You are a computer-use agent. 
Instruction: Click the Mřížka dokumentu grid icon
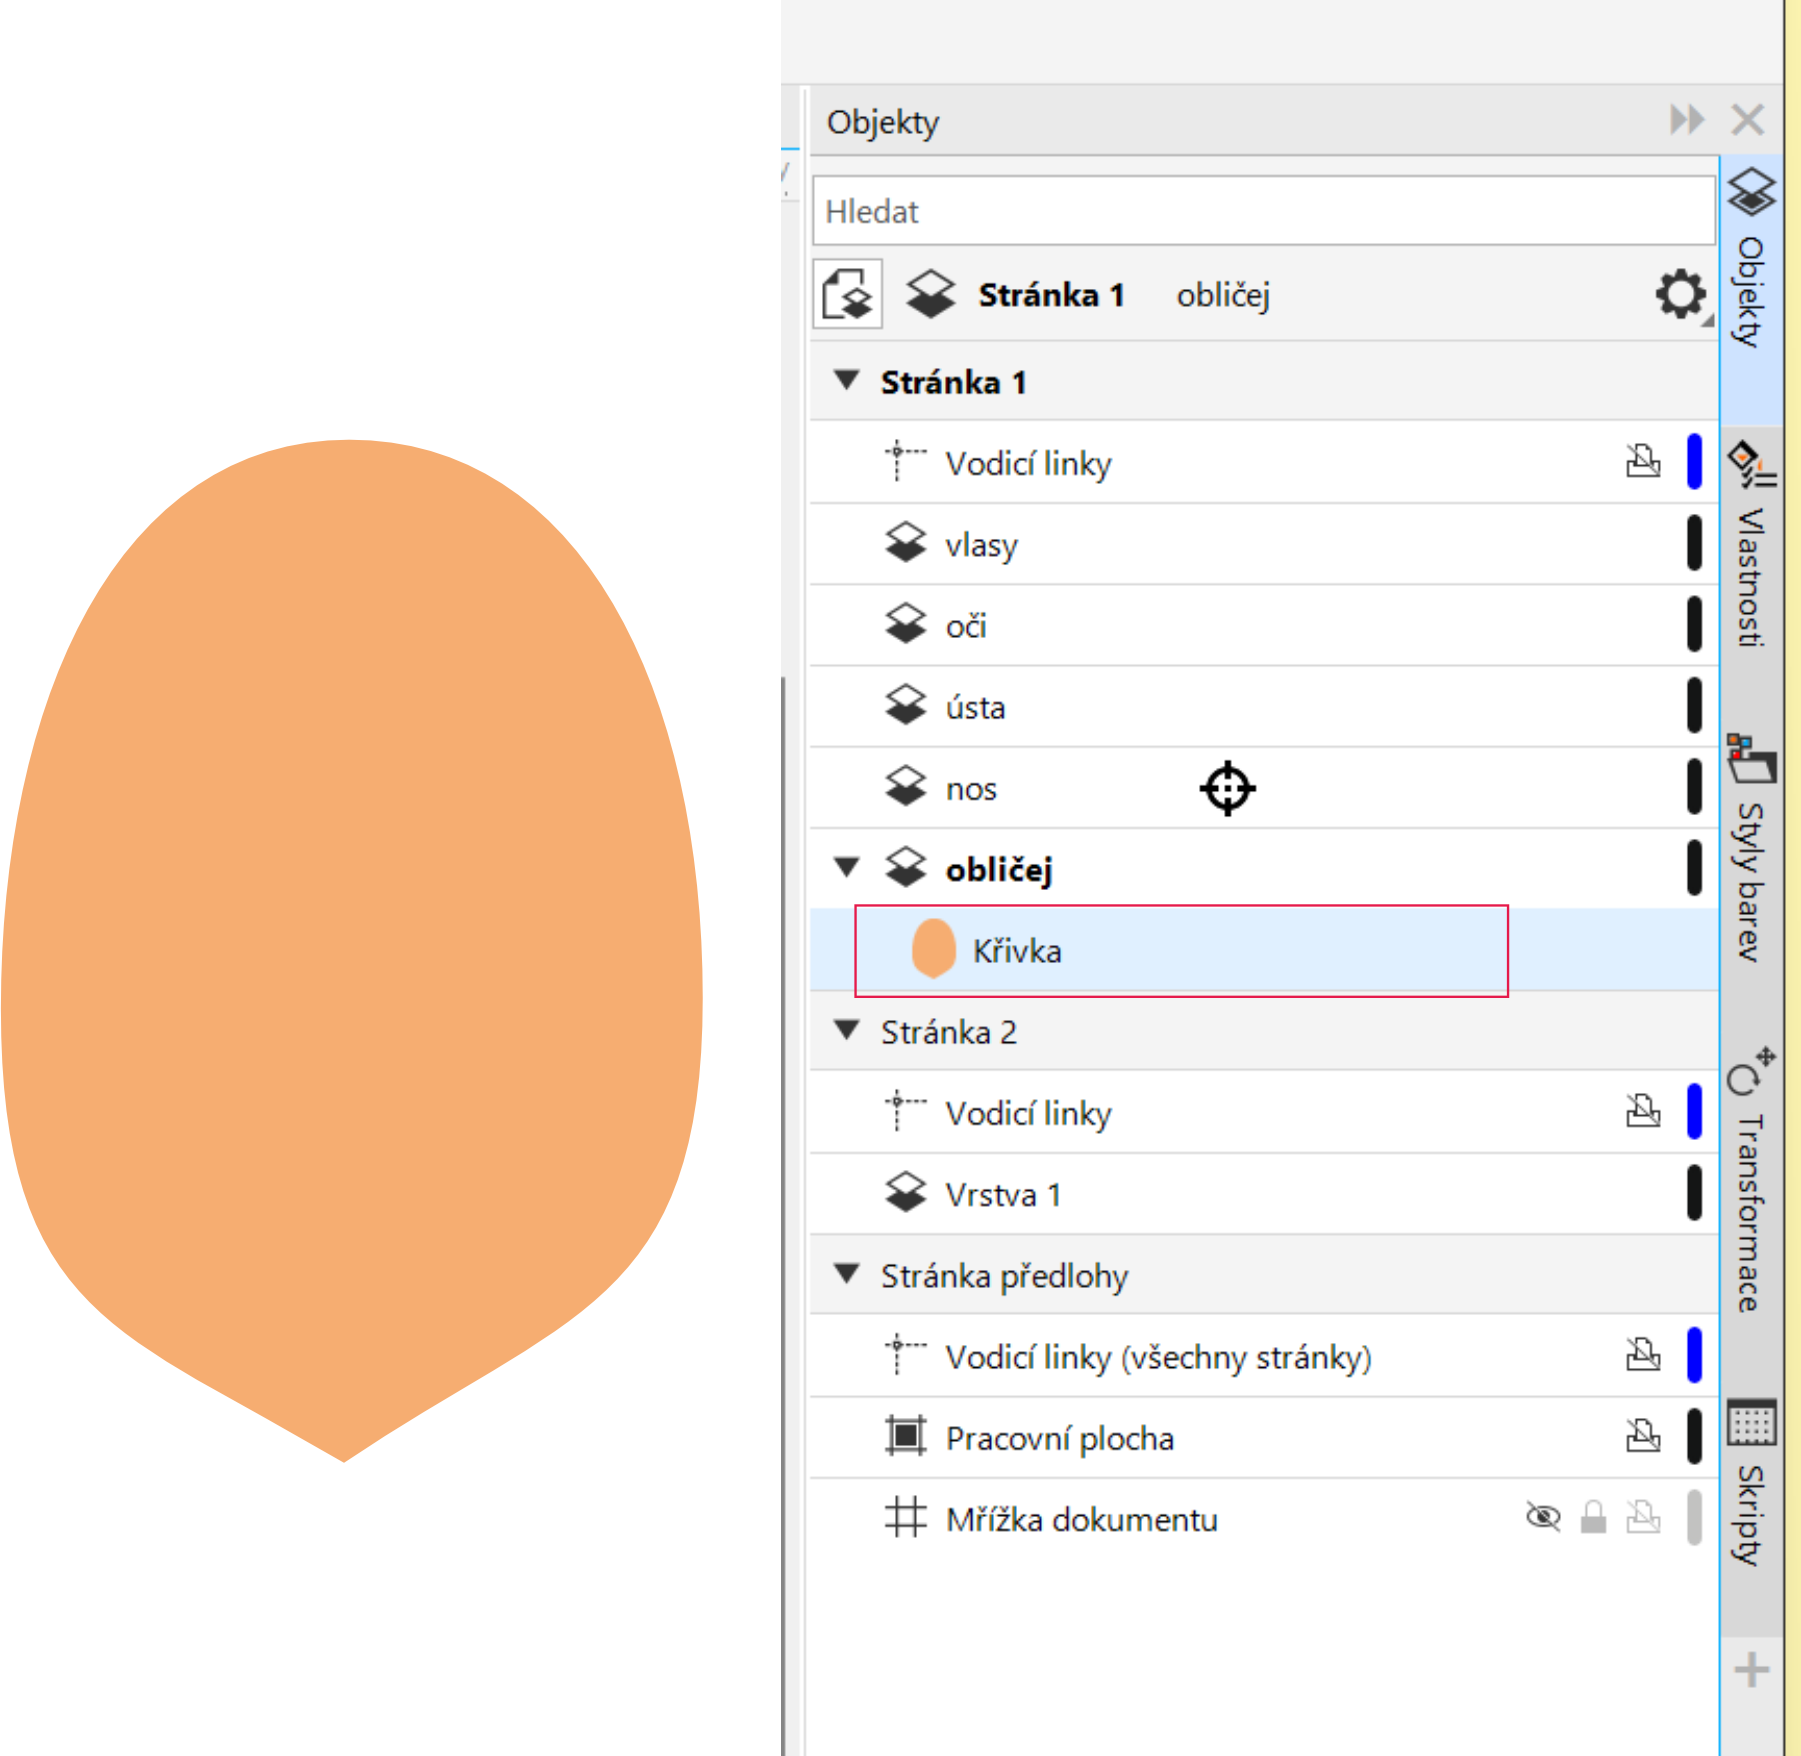(905, 1518)
